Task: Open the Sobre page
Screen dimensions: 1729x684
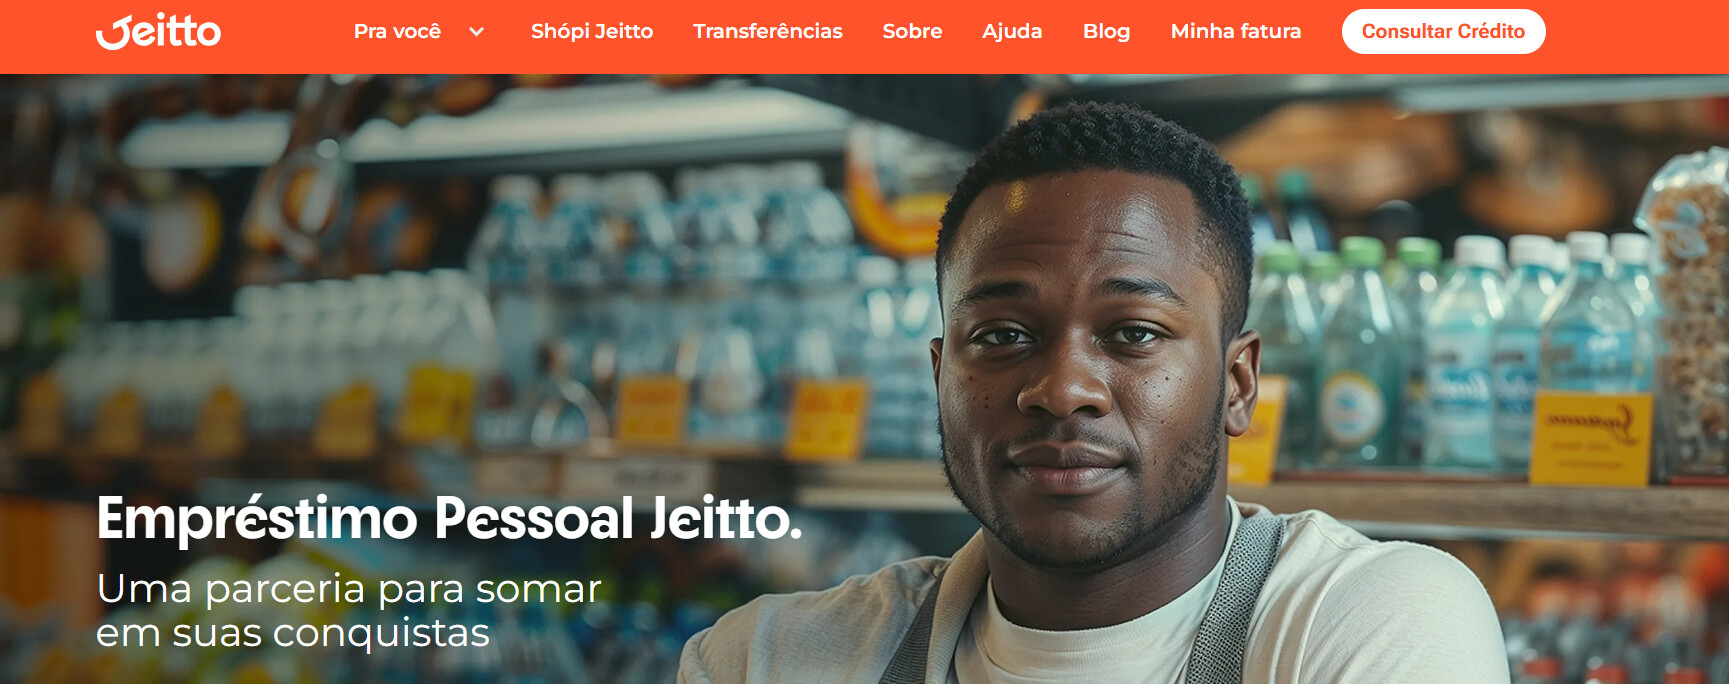Action: click(x=912, y=31)
